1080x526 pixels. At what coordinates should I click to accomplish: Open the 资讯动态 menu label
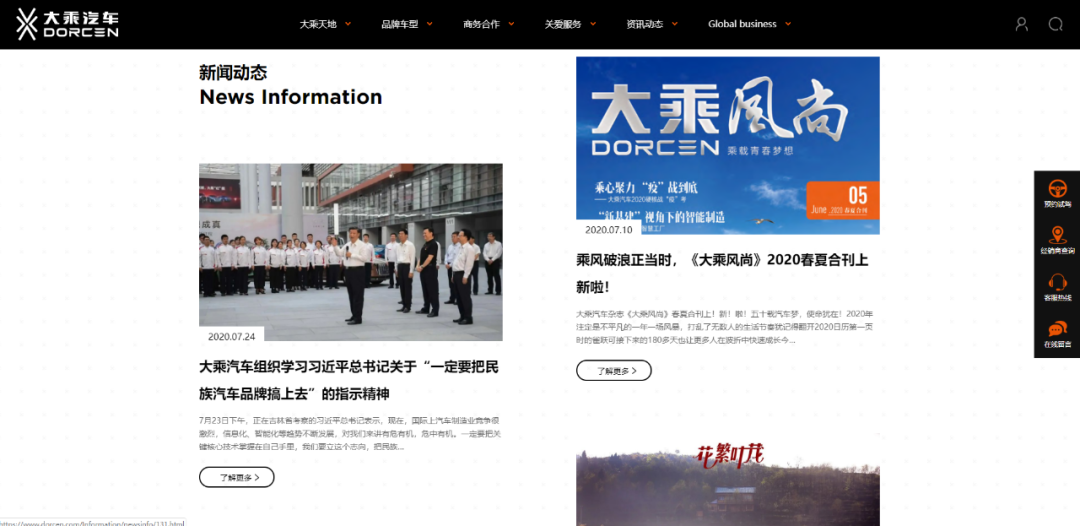[645, 24]
